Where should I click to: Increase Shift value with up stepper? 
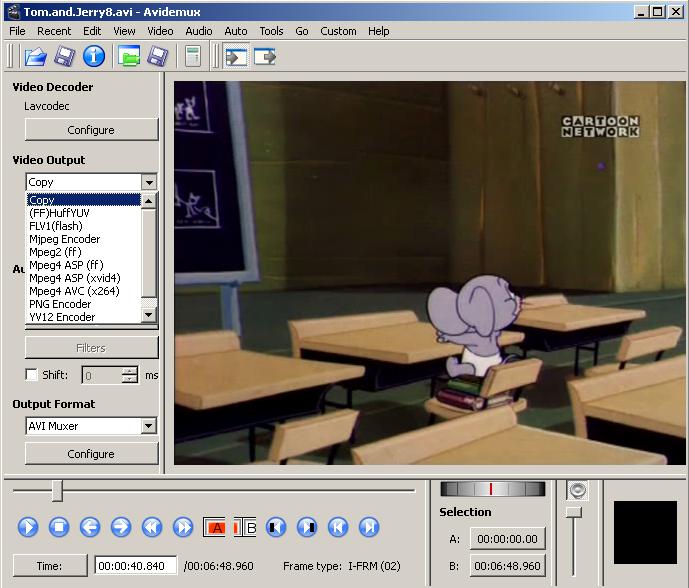click(x=129, y=370)
